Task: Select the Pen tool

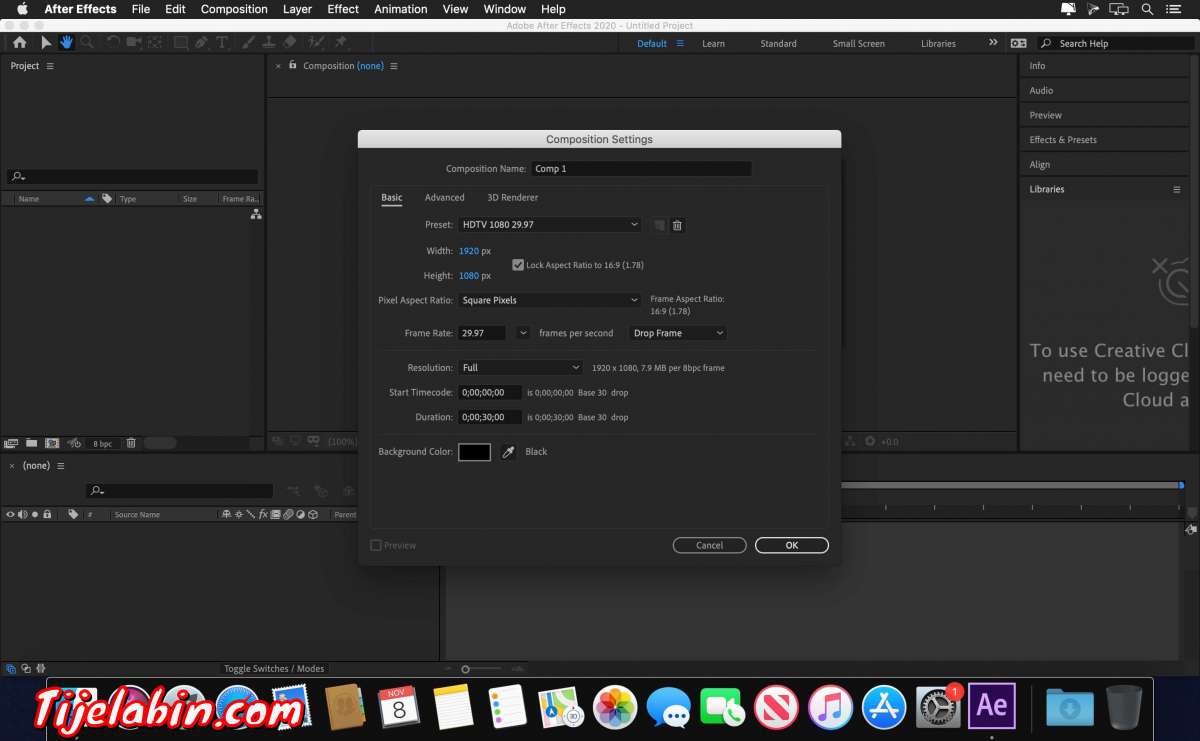Action: [202, 43]
